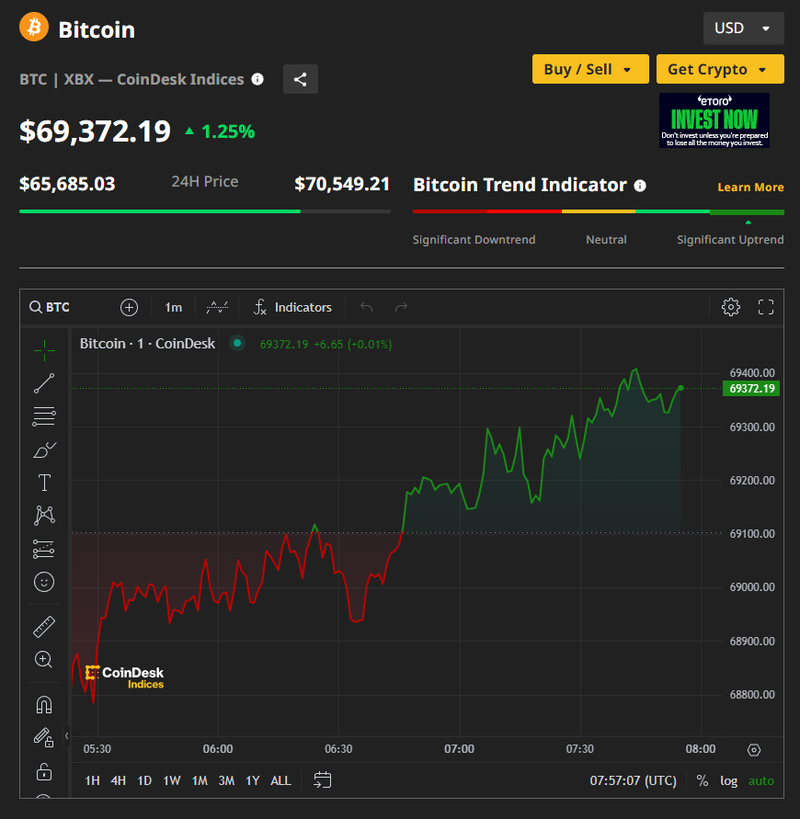Expand the Buy / Sell dropdown

590,69
